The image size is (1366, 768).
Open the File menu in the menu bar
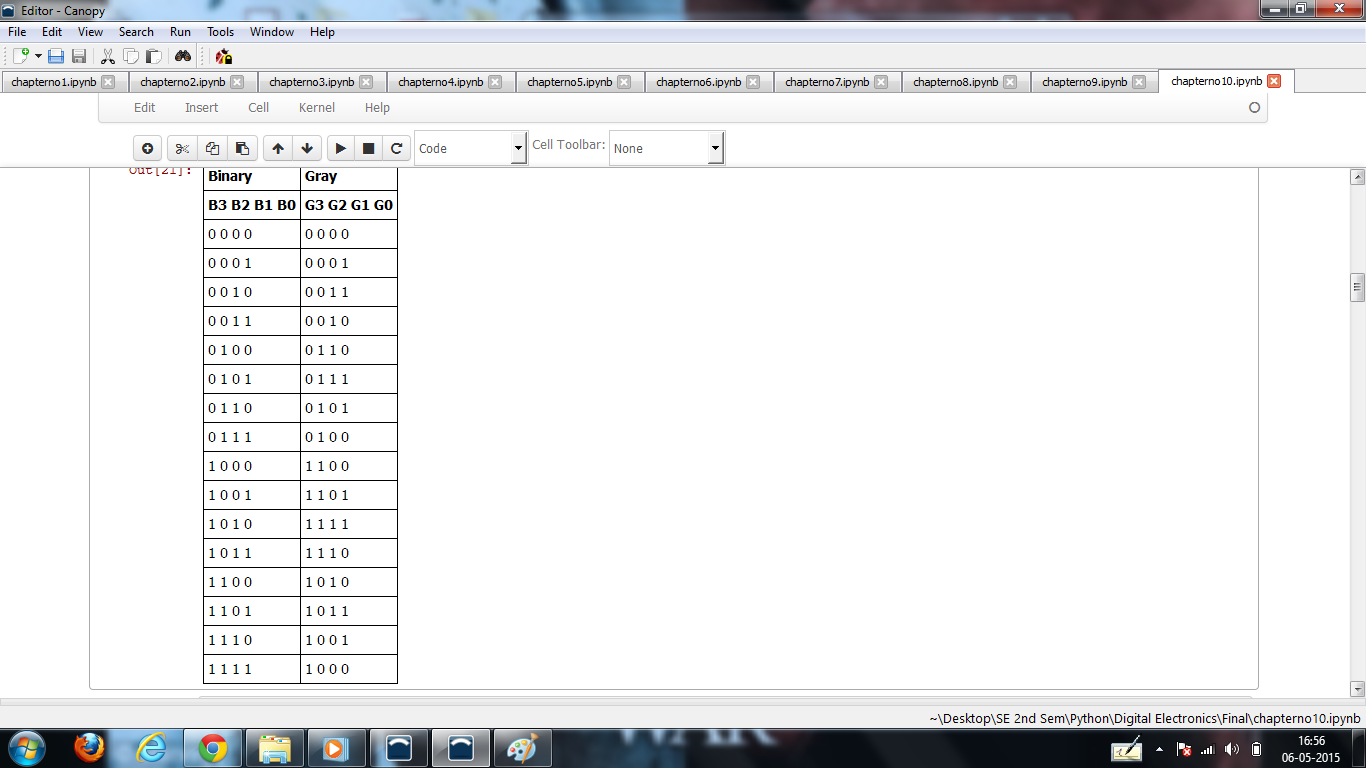coord(17,32)
